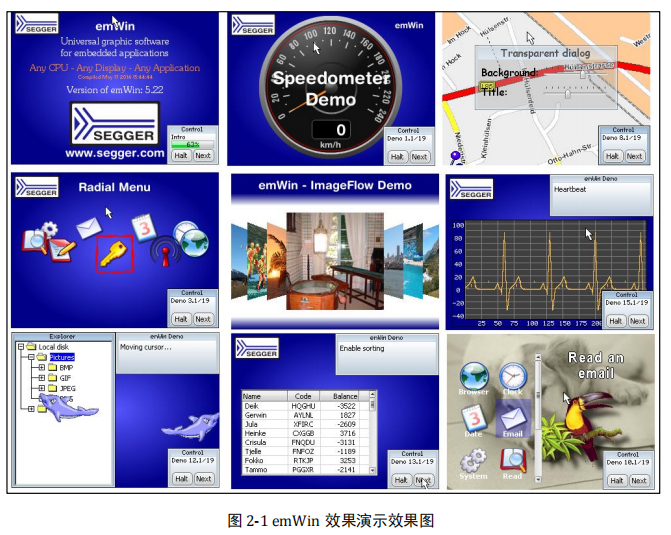Halt Demo 1.1/19 speedometer

tap(398, 157)
